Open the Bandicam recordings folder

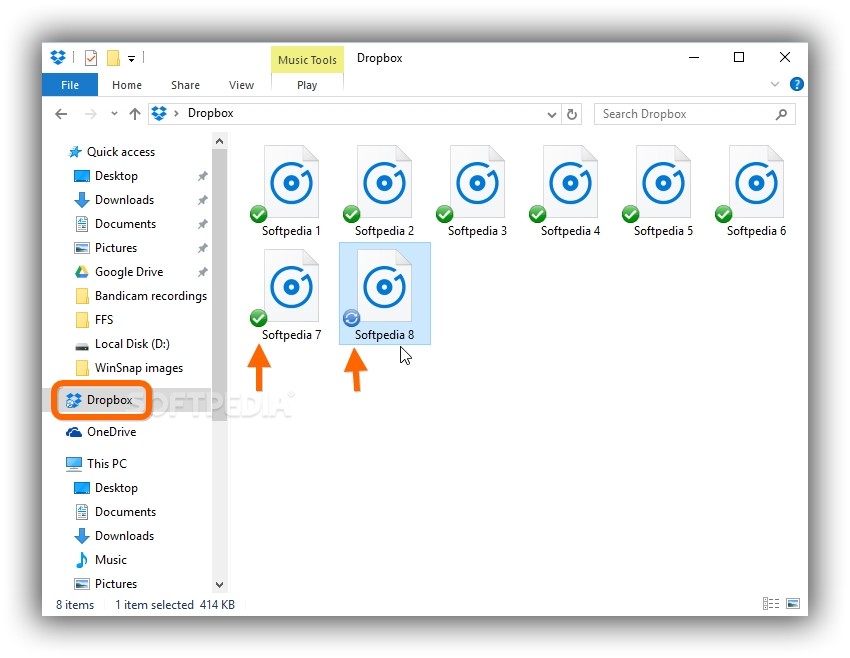[x=150, y=295]
